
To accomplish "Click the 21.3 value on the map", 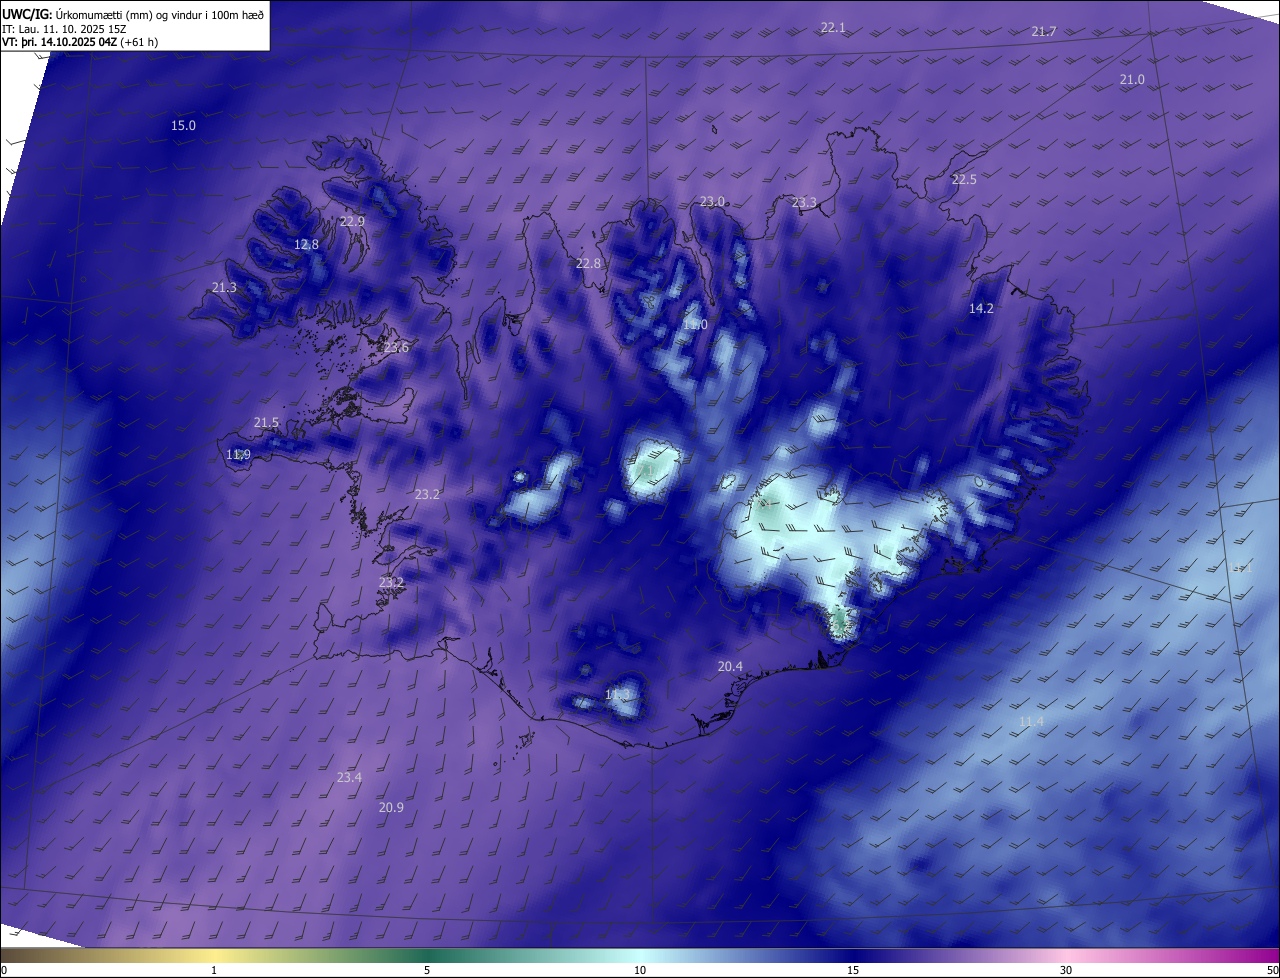I will [x=224, y=288].
